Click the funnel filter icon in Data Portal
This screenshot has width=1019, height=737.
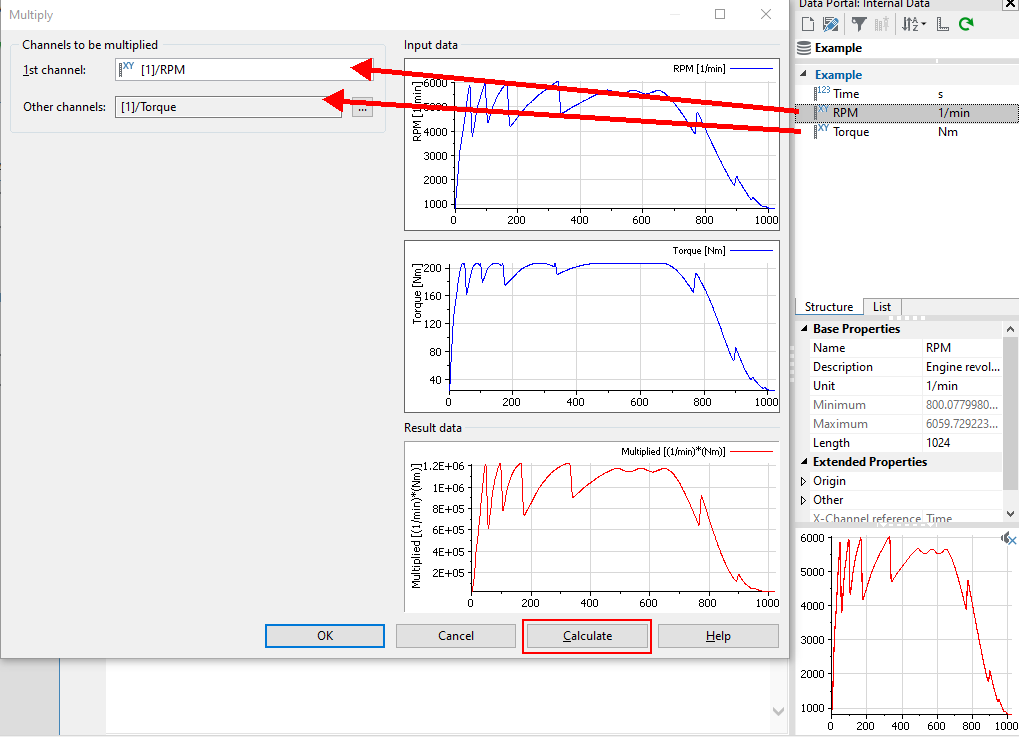point(859,24)
